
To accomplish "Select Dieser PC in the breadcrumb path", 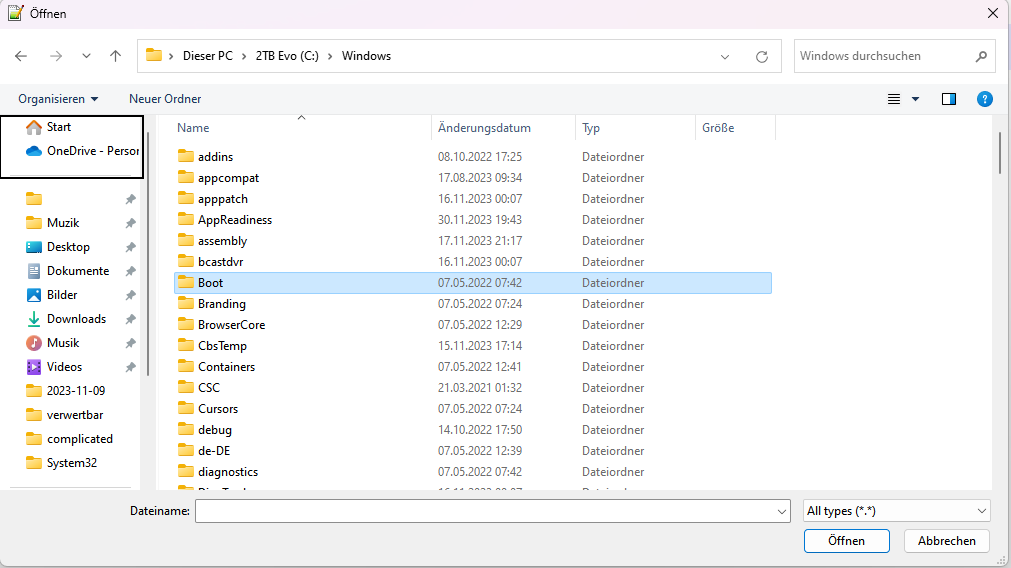I will tap(208, 56).
